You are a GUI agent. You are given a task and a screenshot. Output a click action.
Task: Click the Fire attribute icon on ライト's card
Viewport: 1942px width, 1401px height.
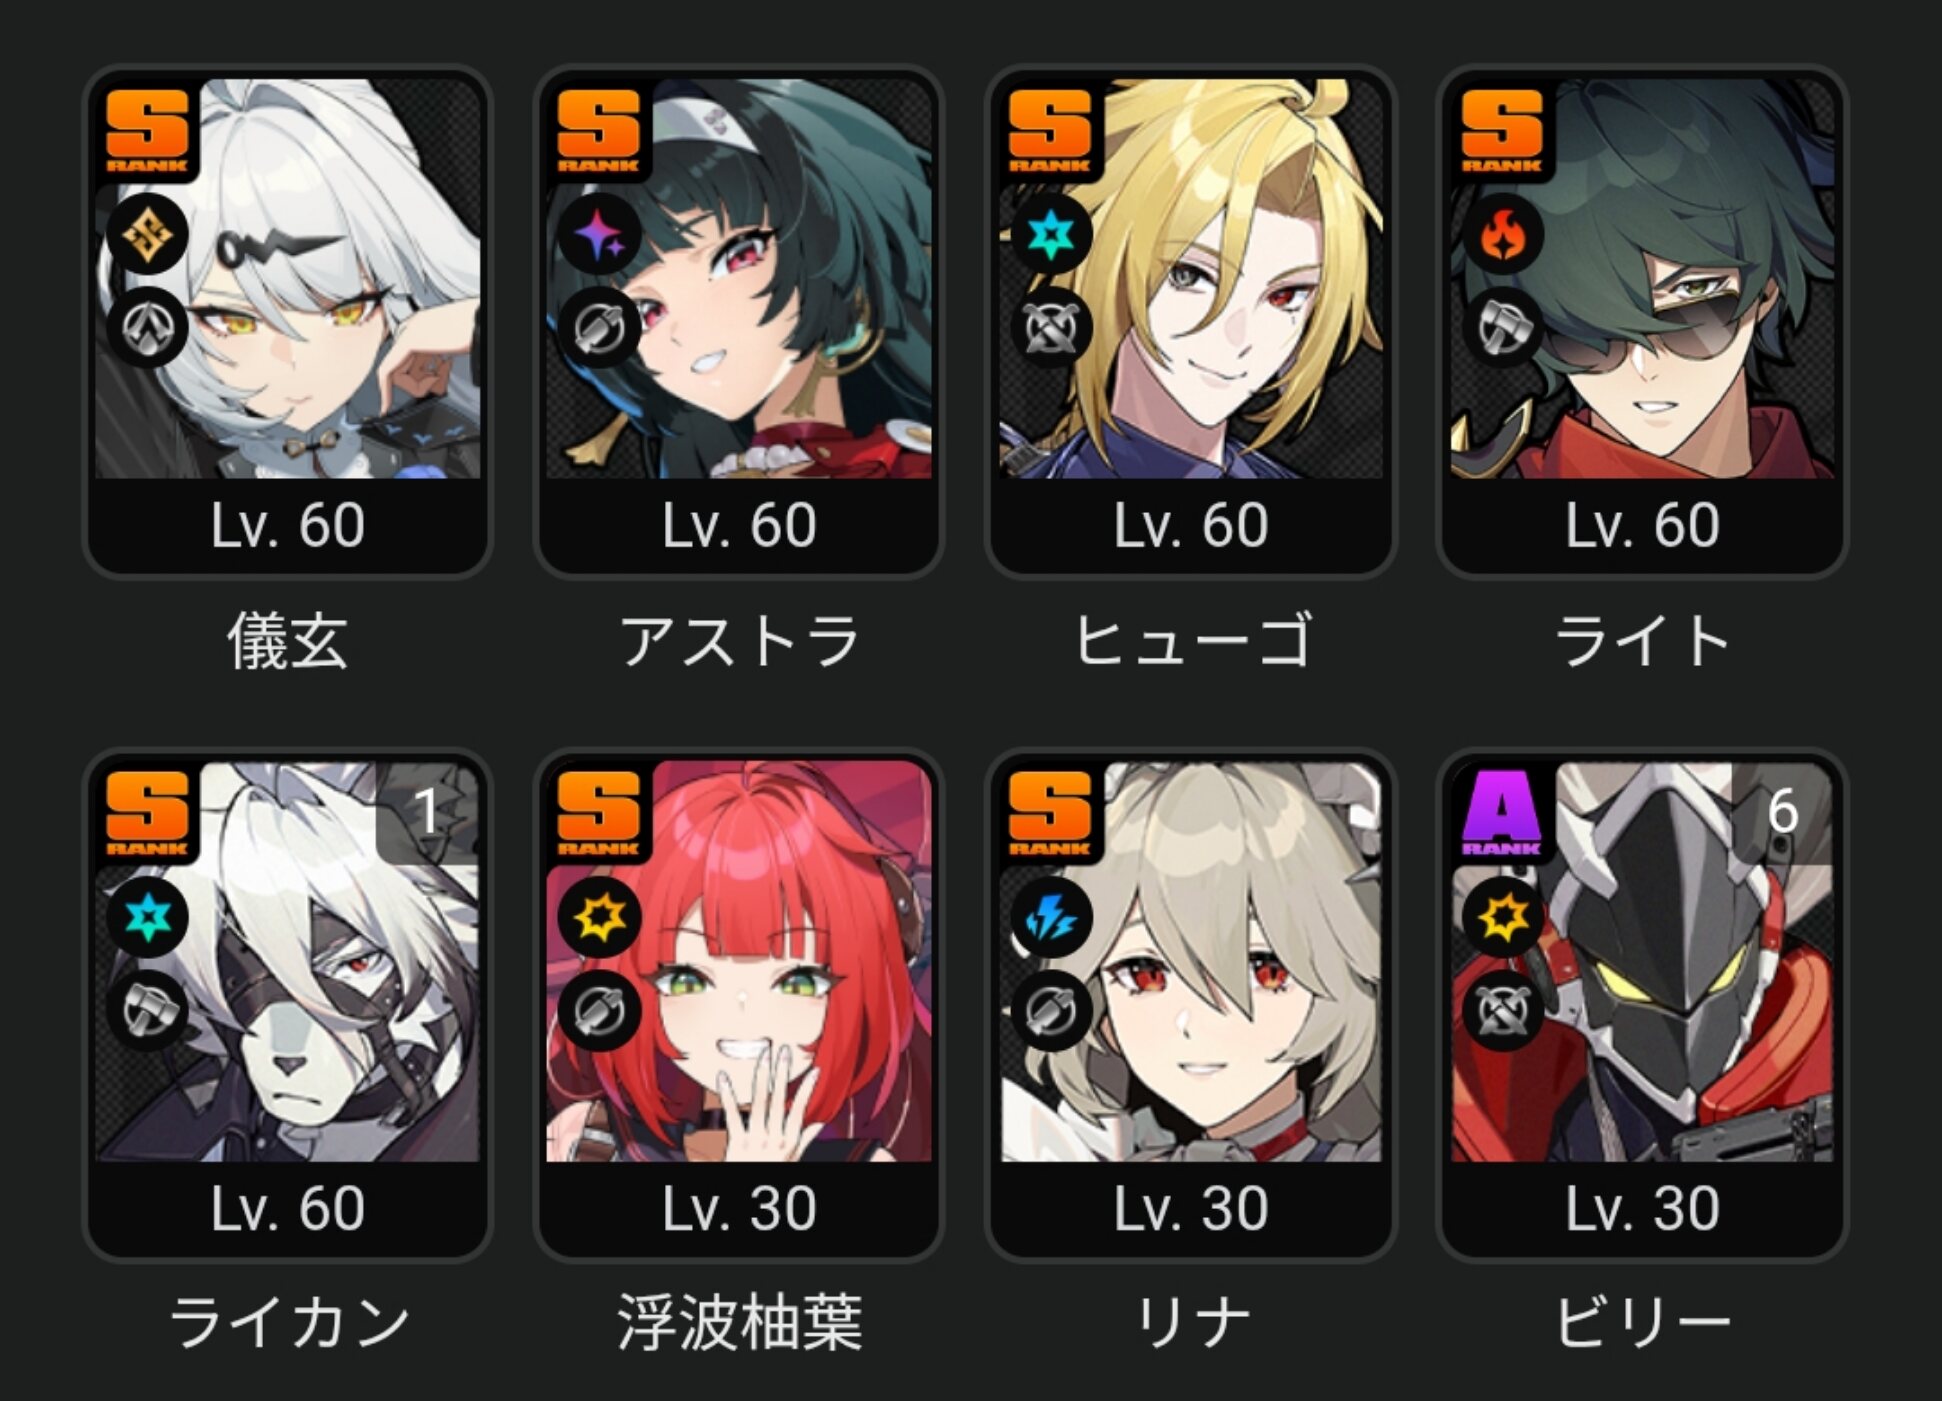click(x=1502, y=235)
